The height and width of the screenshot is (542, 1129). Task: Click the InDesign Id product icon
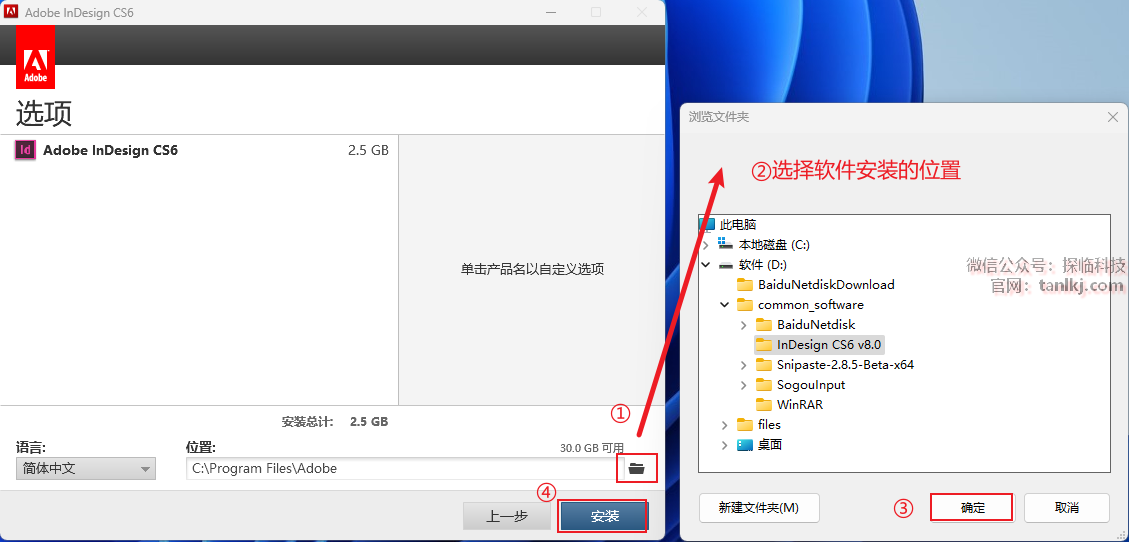25,150
